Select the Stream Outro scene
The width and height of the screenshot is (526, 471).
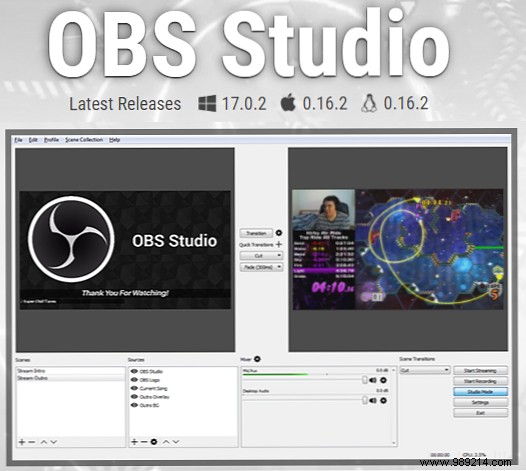coord(71,378)
